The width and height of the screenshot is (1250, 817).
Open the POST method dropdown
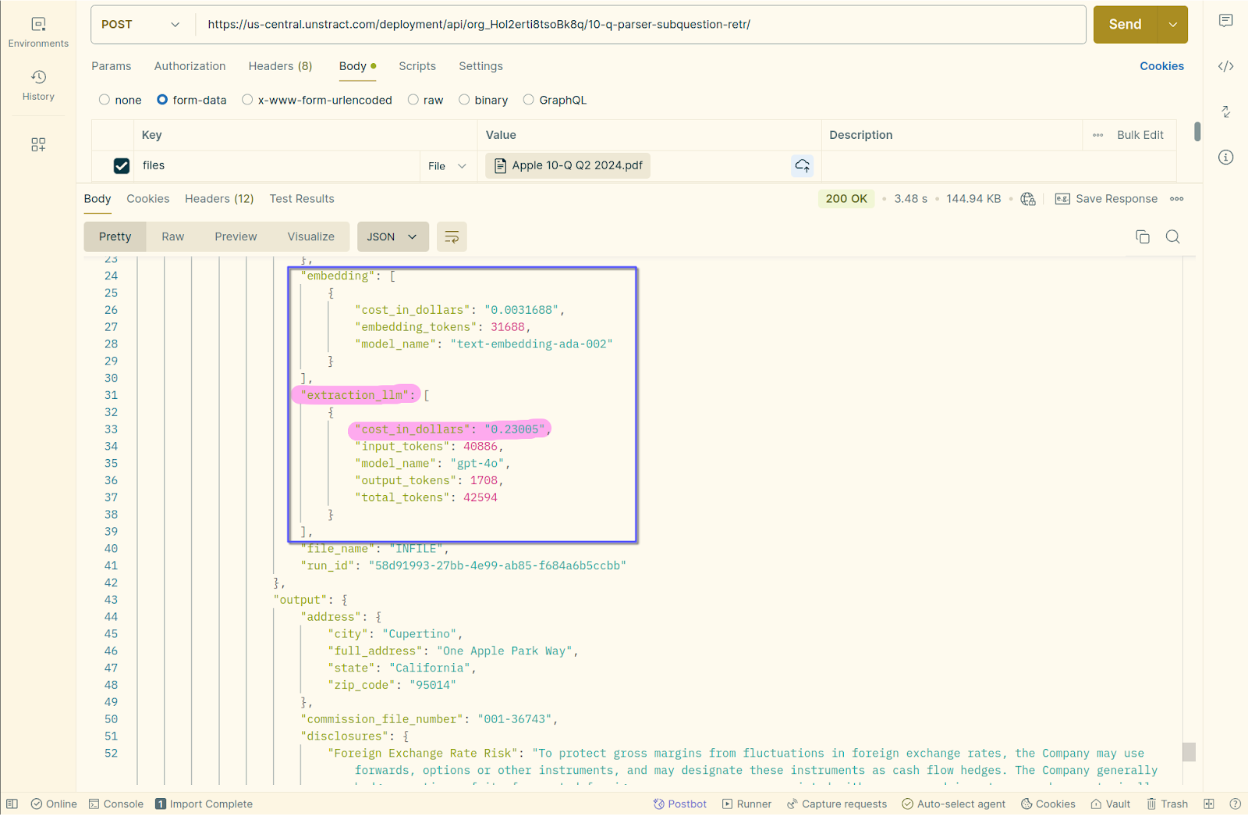(141, 24)
